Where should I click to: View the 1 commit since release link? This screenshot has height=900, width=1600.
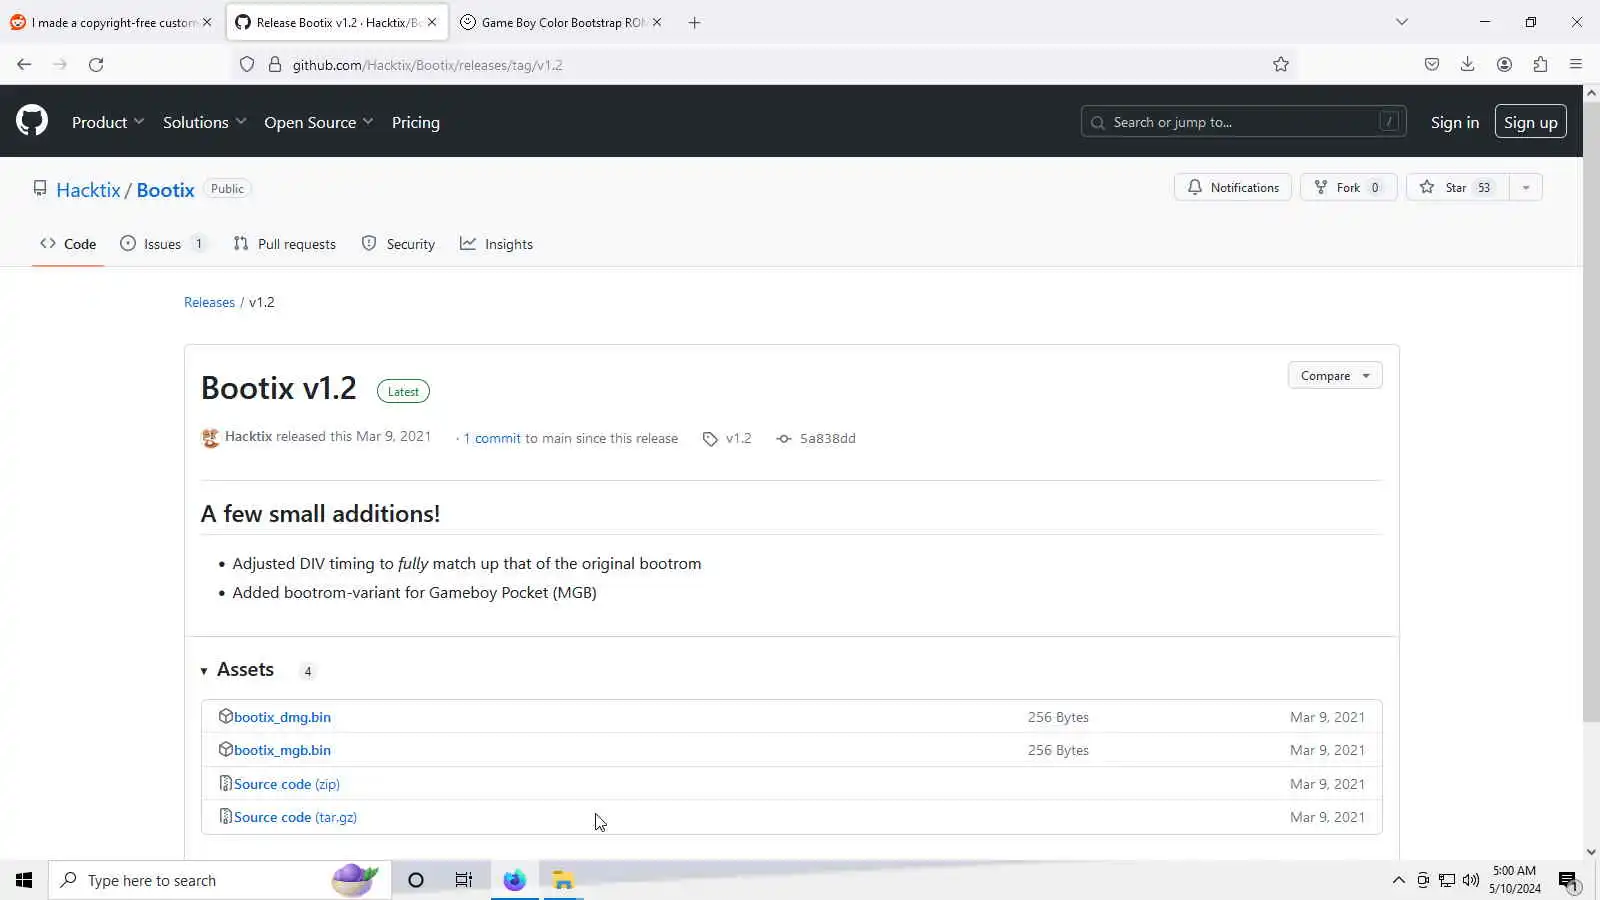[492, 438]
